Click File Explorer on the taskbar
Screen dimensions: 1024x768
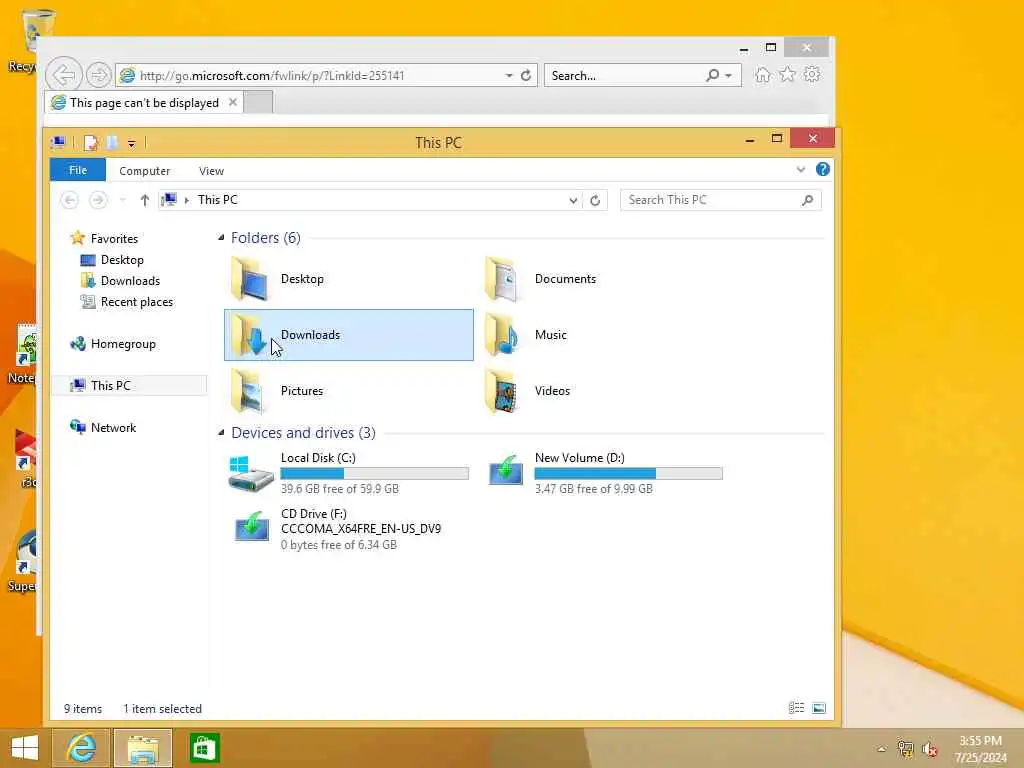143,748
